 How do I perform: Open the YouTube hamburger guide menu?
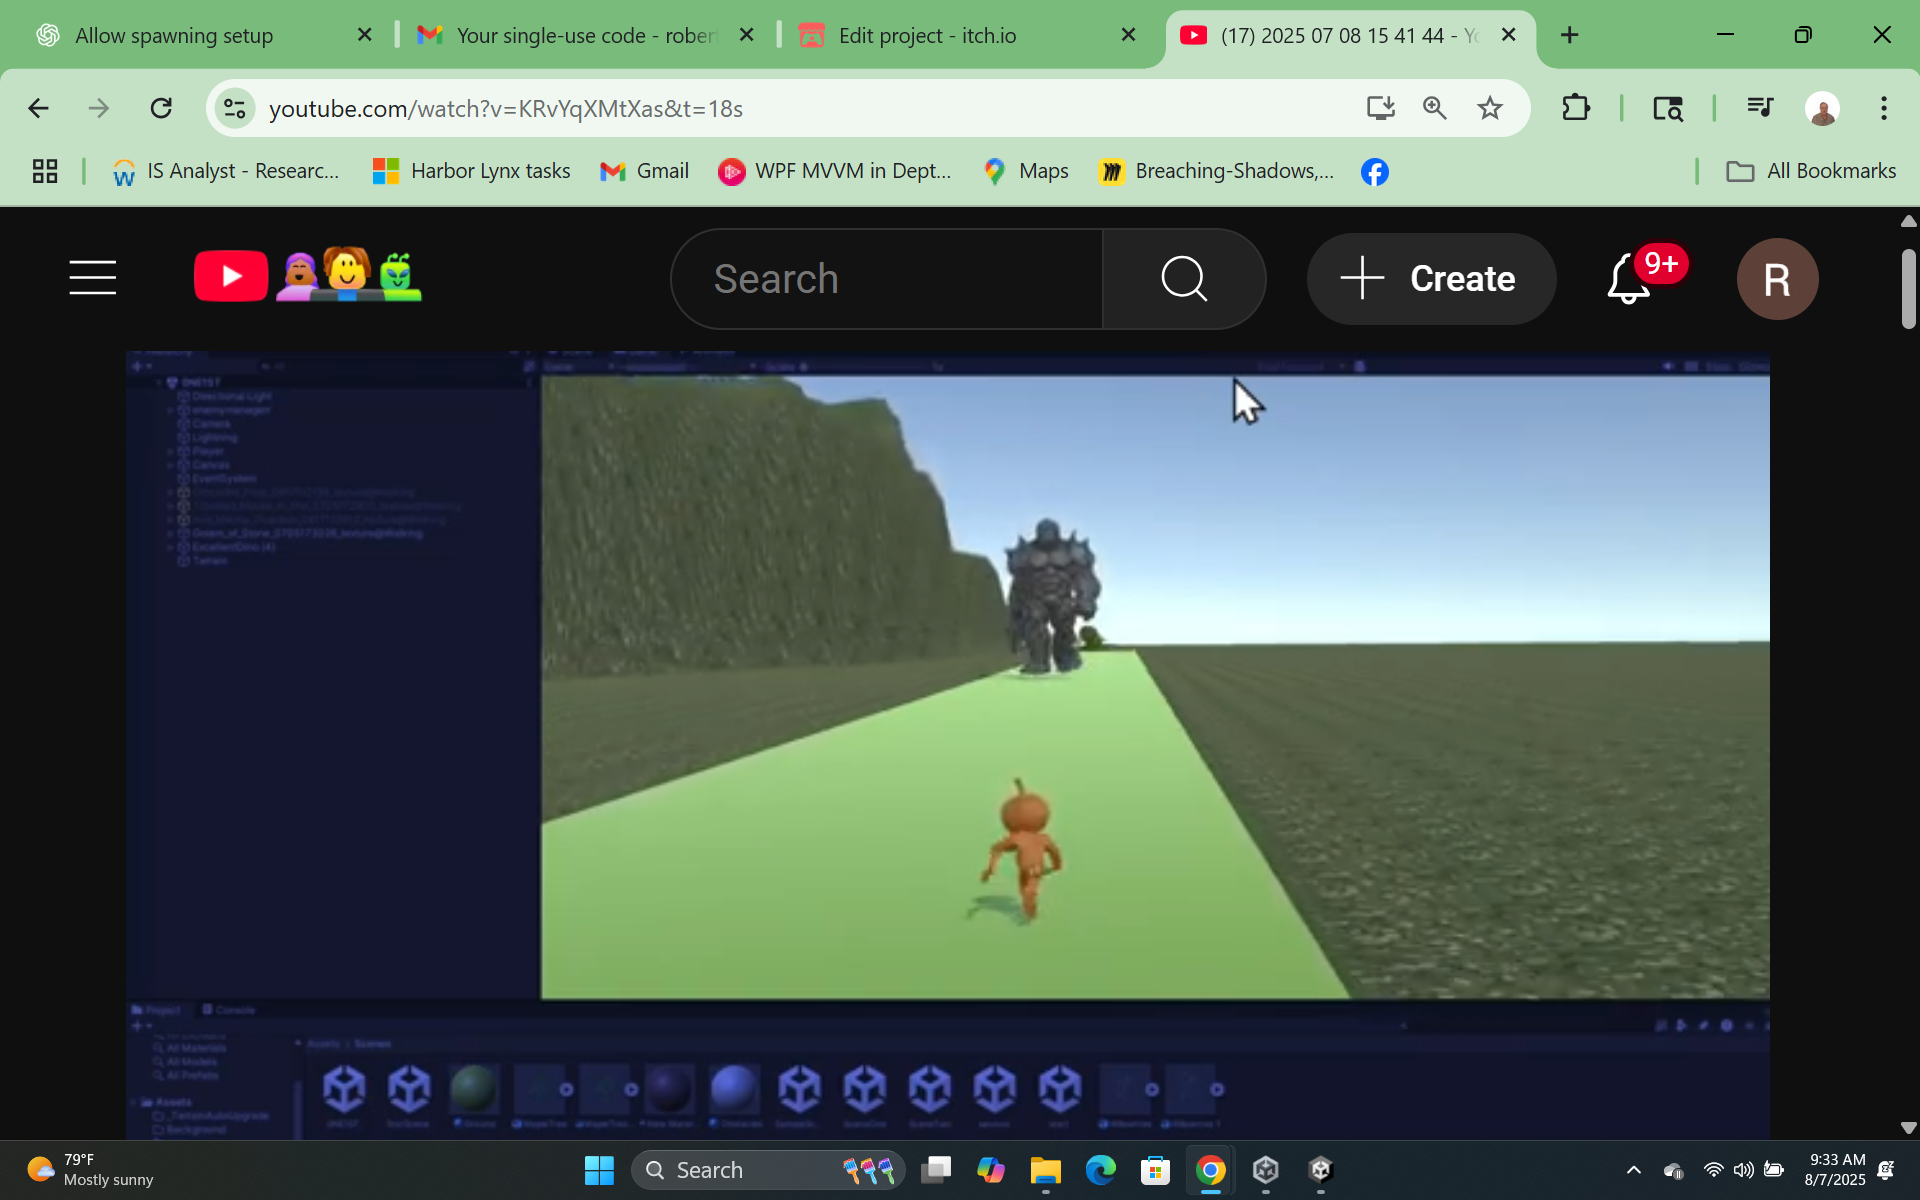pyautogui.click(x=92, y=278)
